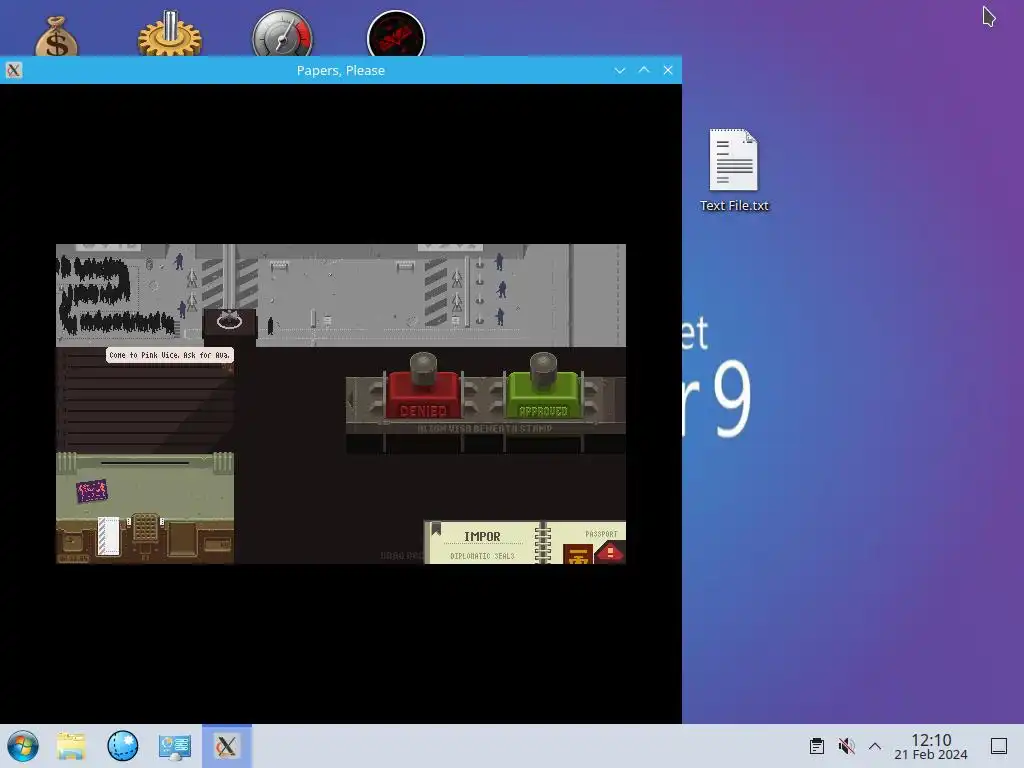Click the booth loudspeaker to call next entrant
The width and height of the screenshot is (1024, 768).
pos(229,321)
